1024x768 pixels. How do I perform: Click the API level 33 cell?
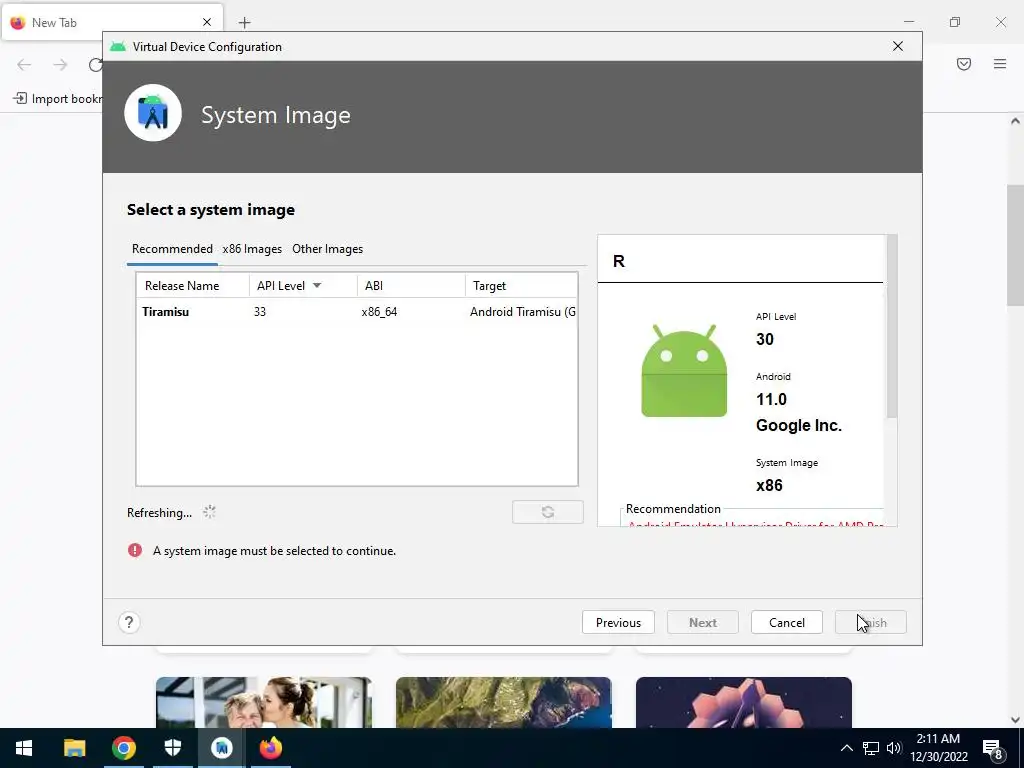(260, 312)
